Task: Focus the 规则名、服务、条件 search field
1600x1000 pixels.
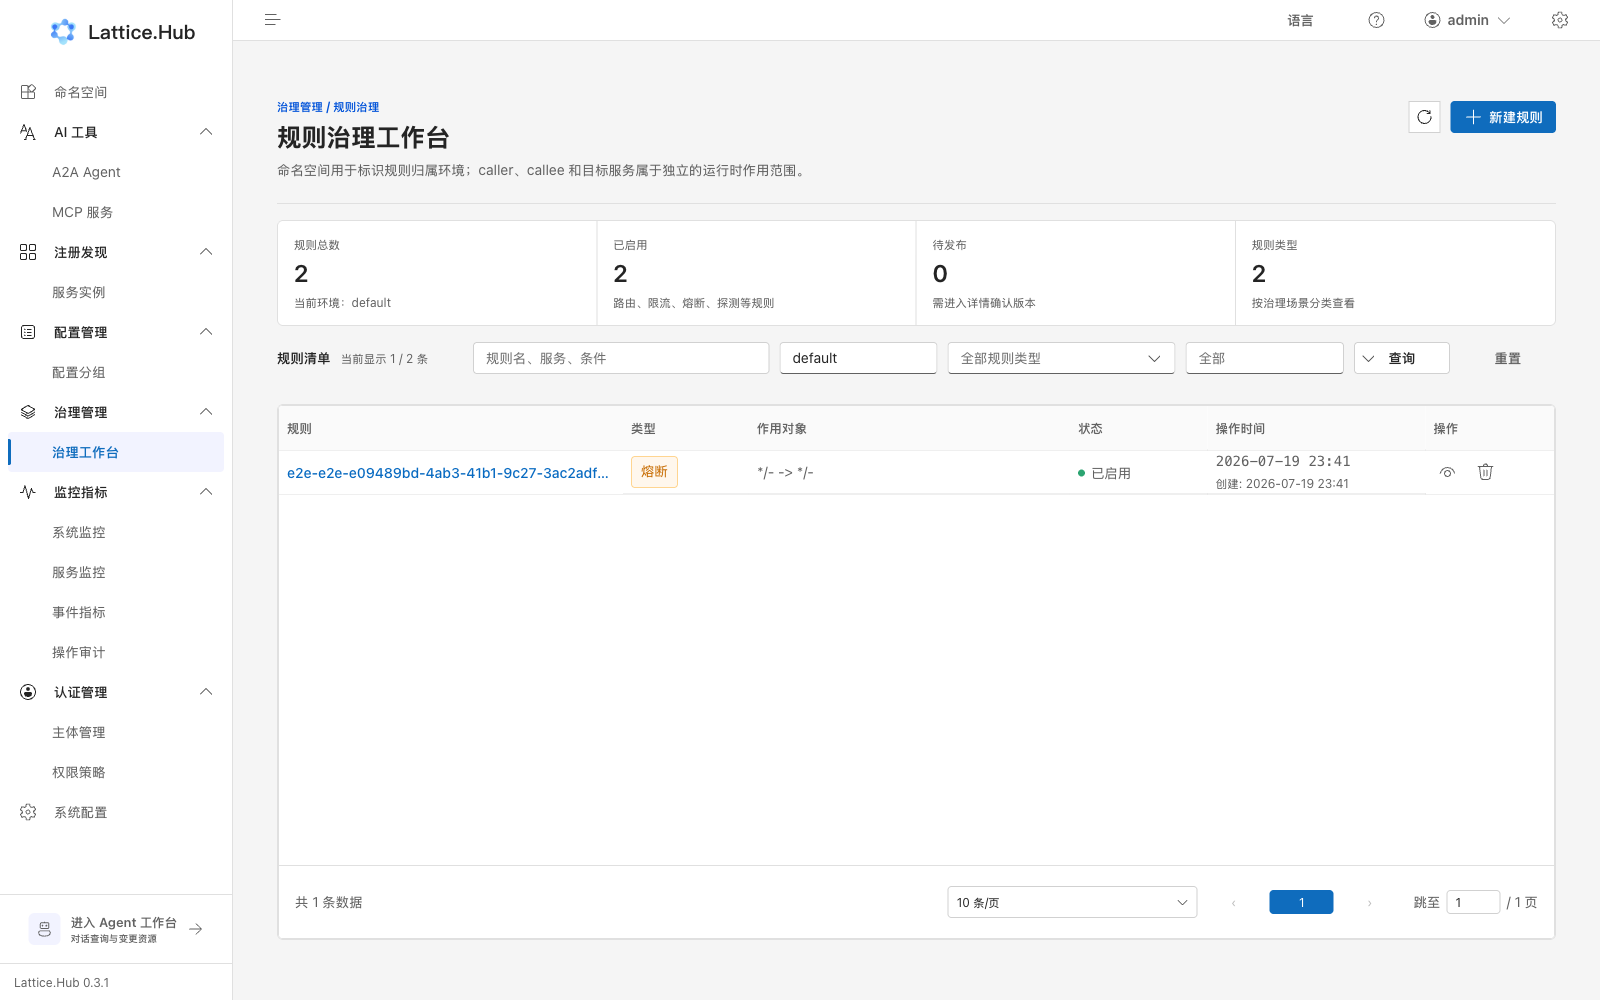Action: pos(621,358)
